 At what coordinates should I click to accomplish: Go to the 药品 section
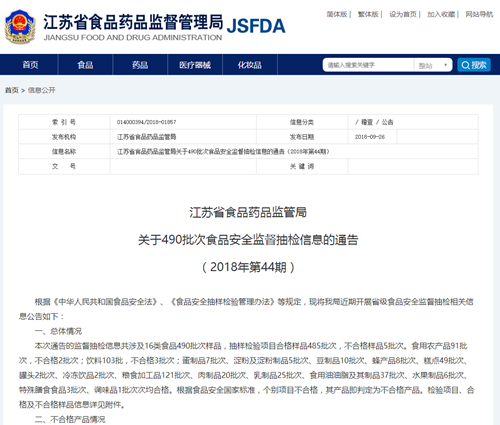[x=140, y=65]
